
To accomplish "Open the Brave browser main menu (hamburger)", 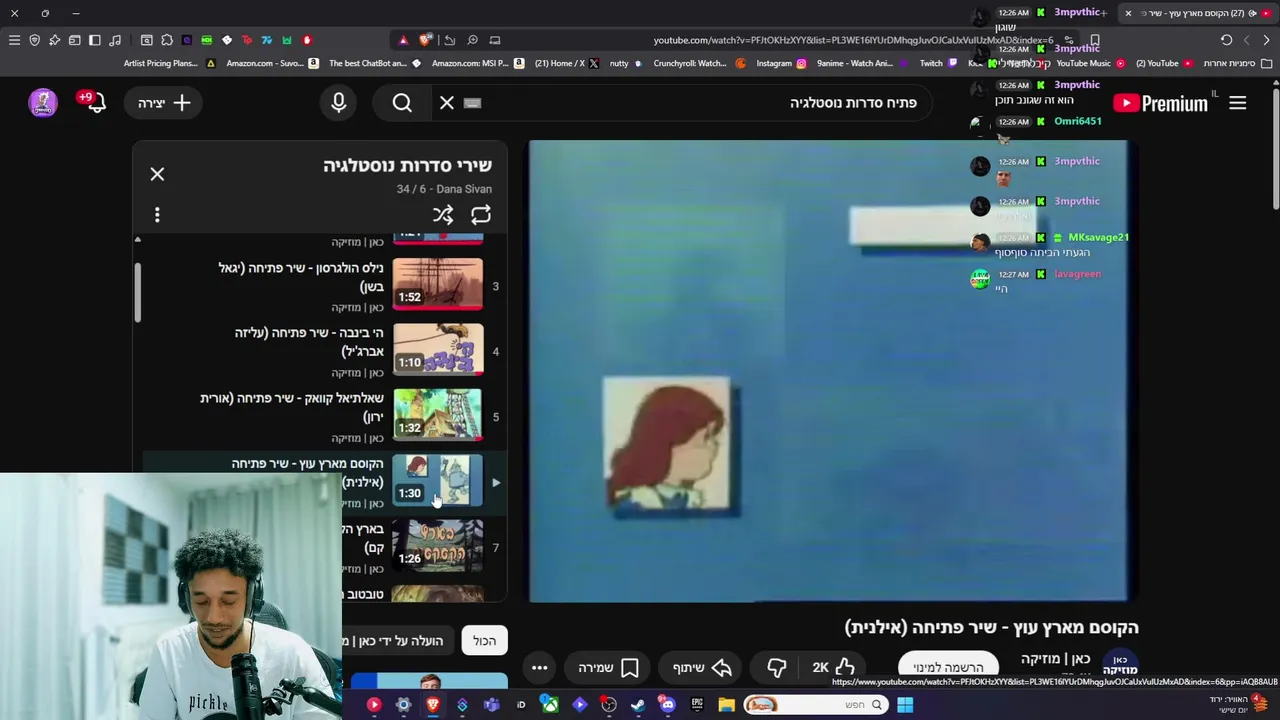I will pos(14,40).
